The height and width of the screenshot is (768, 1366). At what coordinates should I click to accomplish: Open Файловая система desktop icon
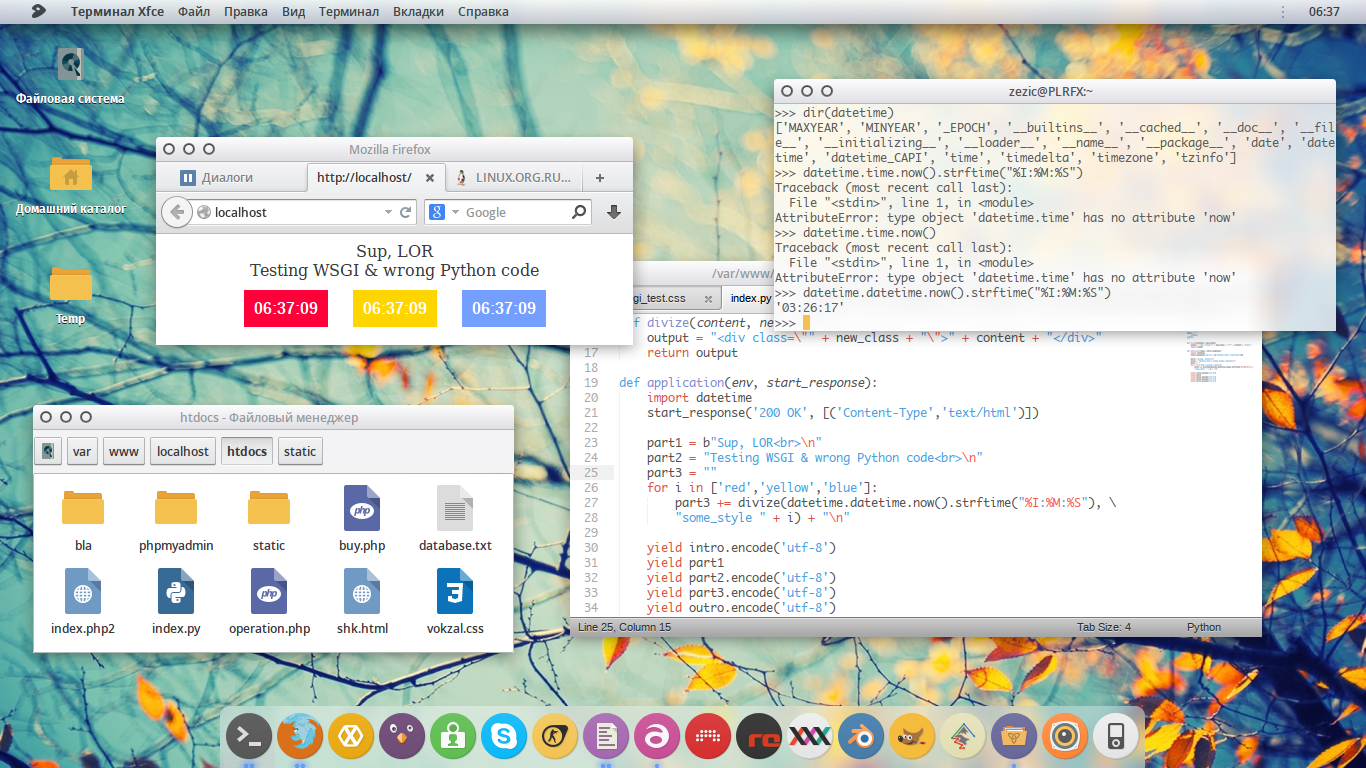(70, 76)
